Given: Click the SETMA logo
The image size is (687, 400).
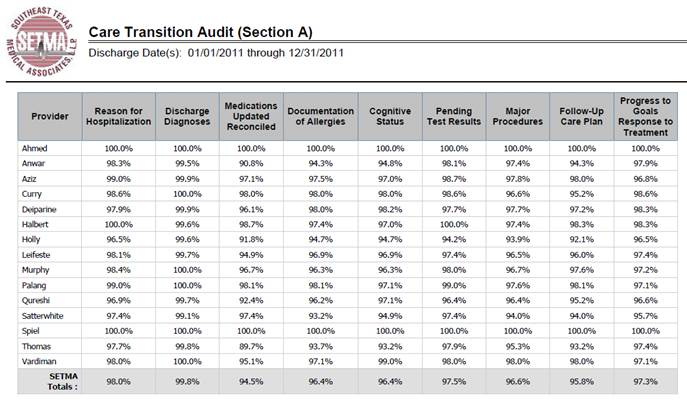Looking at the screenshot, I should click(42, 42).
